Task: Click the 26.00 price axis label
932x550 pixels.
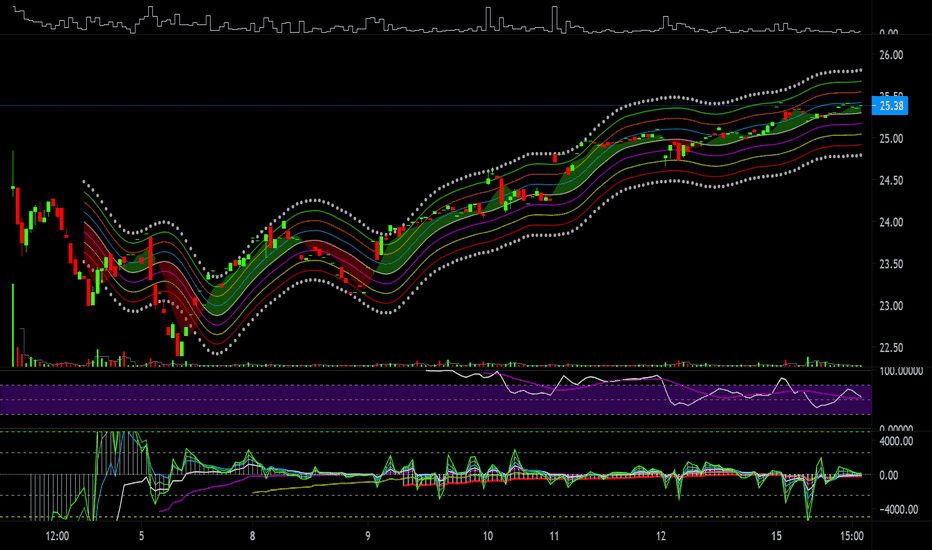Action: tap(891, 55)
